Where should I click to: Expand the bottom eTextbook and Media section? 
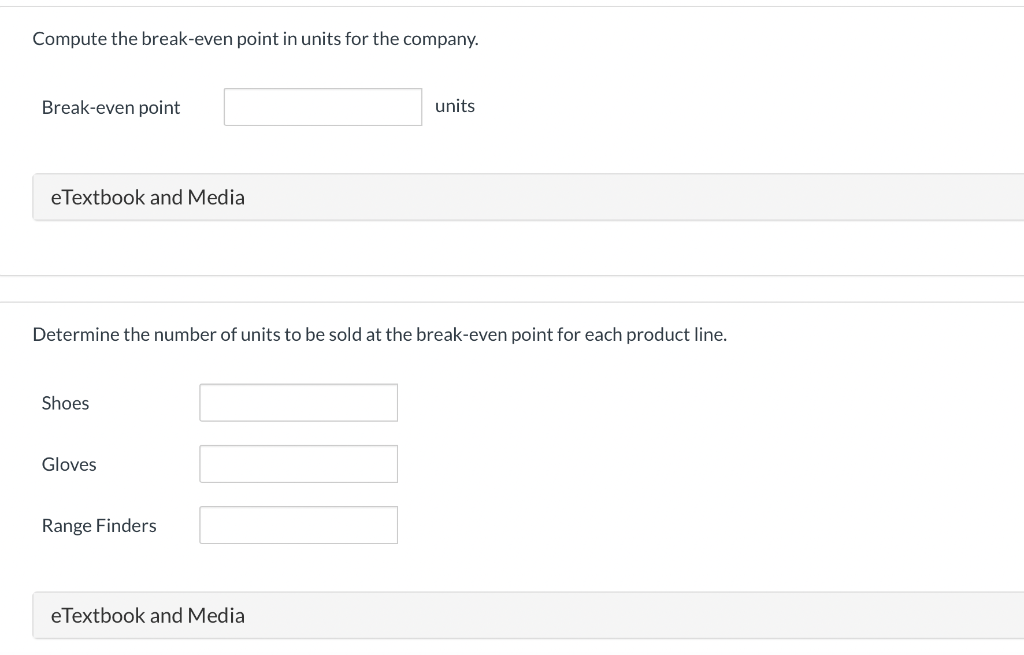click(147, 615)
